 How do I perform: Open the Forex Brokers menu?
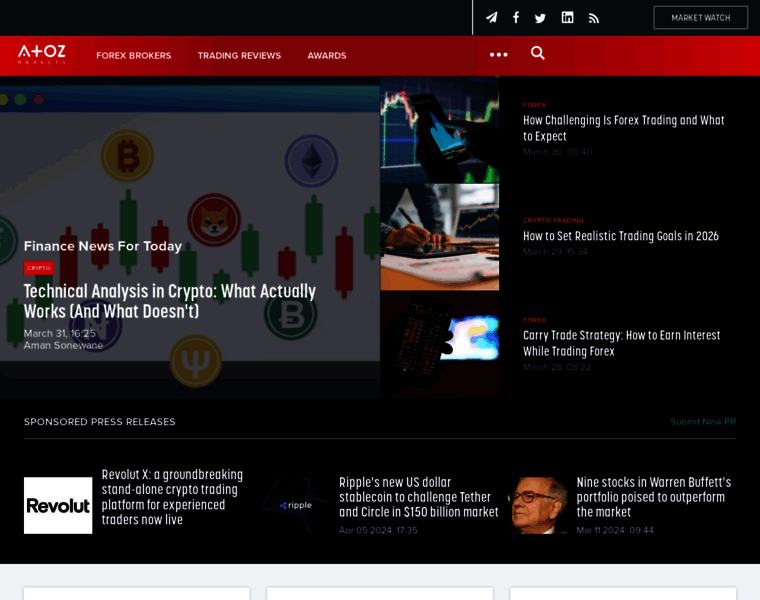133,56
